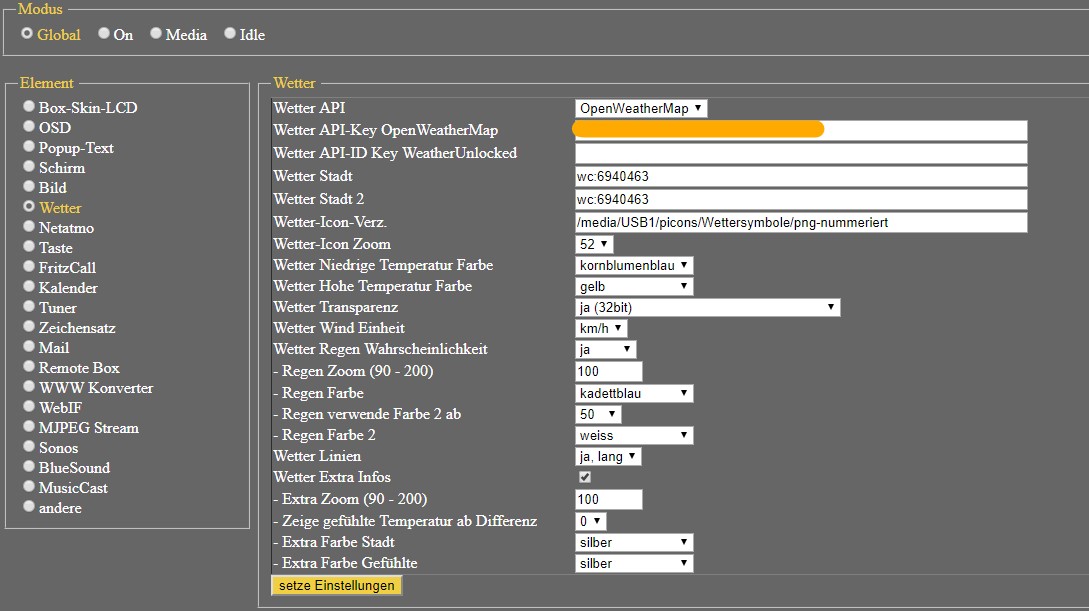Select the MJPEG Stream element
The height and width of the screenshot is (611, 1089).
click(x=30, y=427)
